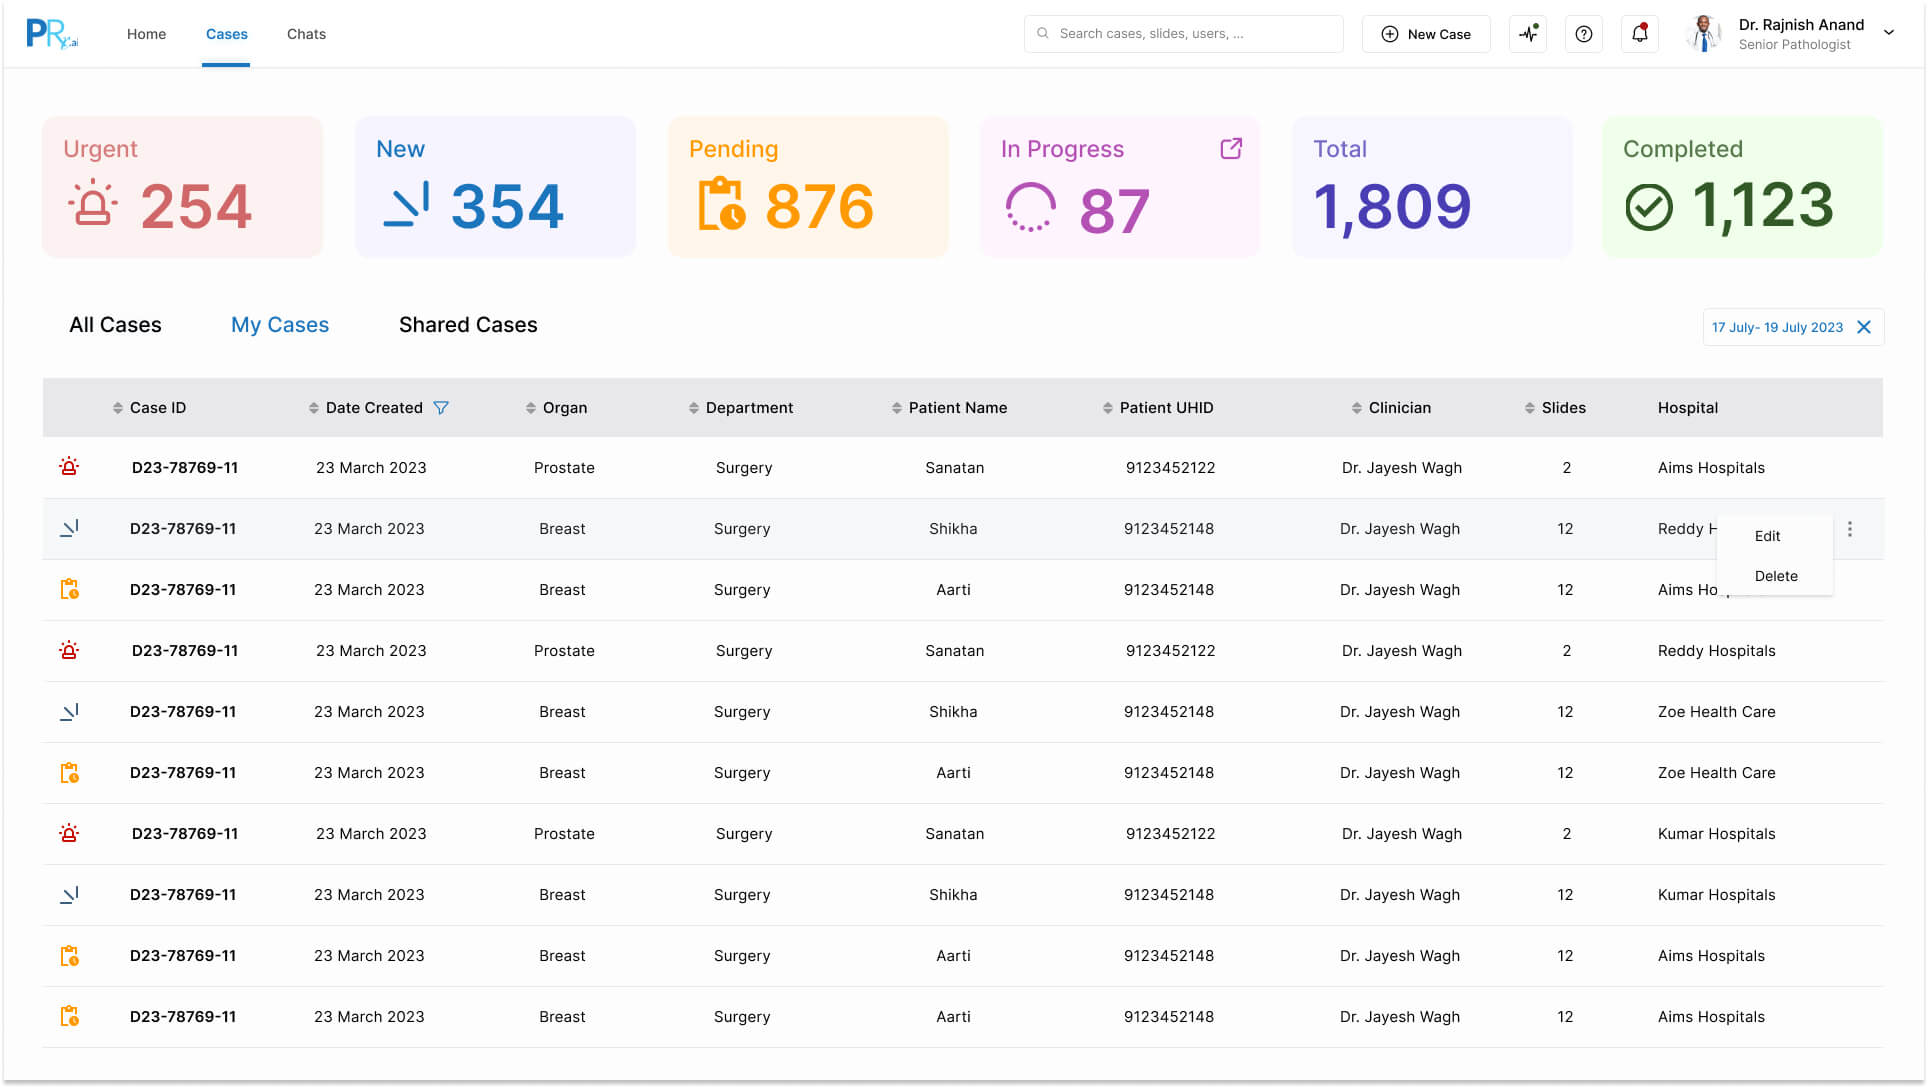
Task: Click the PR logo in top-left
Action: pos(52,34)
